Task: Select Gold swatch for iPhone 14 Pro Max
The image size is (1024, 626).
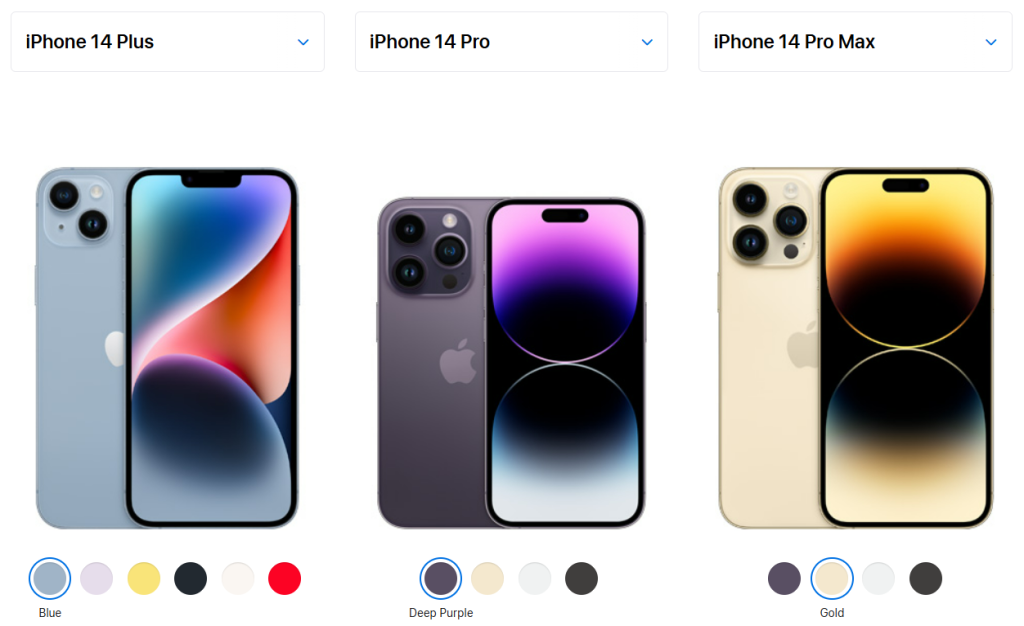Action: [x=832, y=578]
